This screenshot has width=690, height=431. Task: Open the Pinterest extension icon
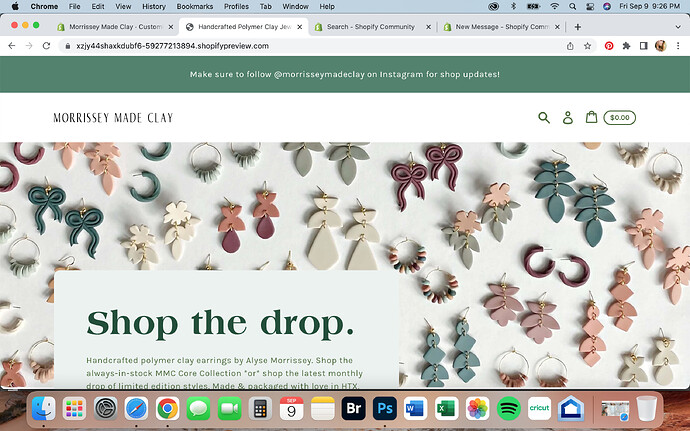pyautogui.click(x=609, y=46)
